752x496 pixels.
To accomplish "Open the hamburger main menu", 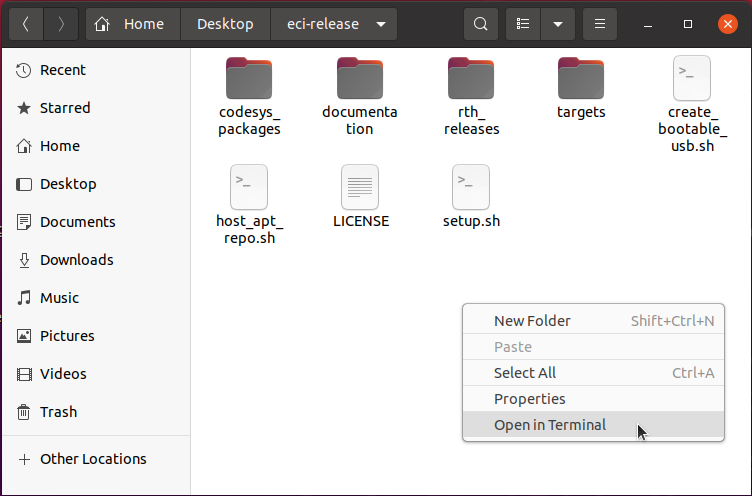I will tap(599, 24).
